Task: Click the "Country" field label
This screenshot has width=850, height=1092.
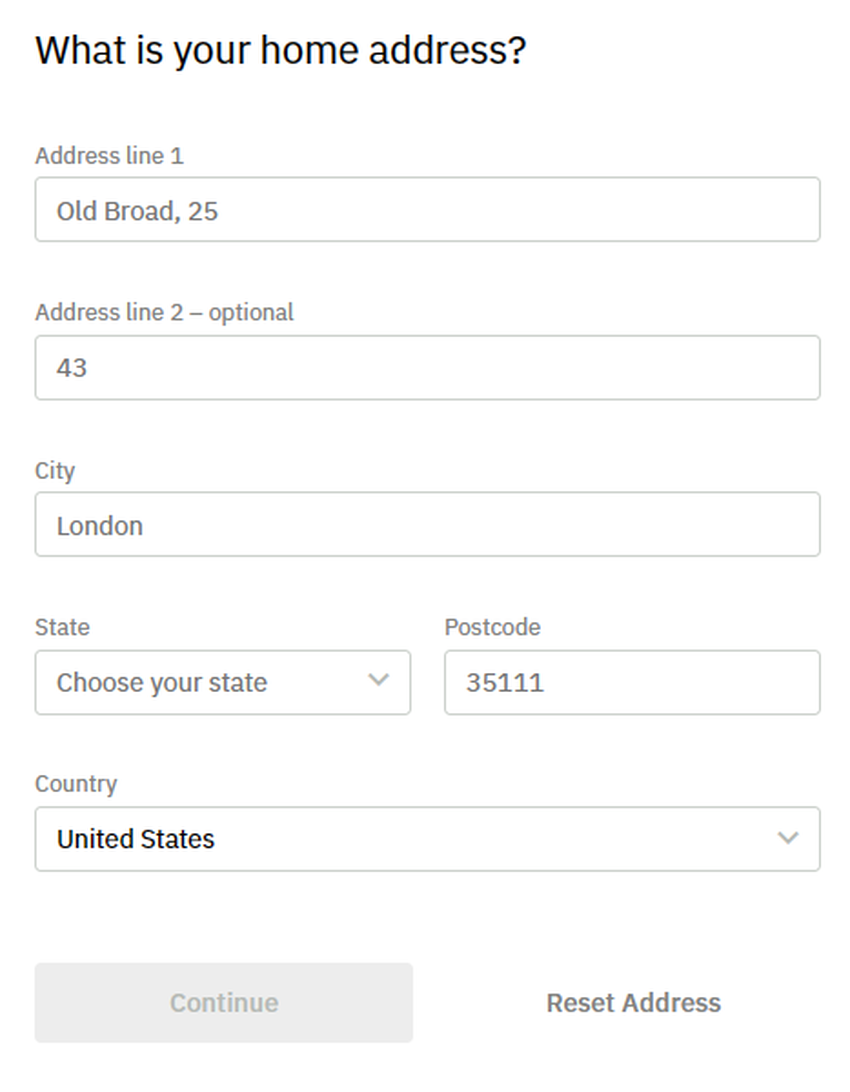Action: (x=76, y=784)
